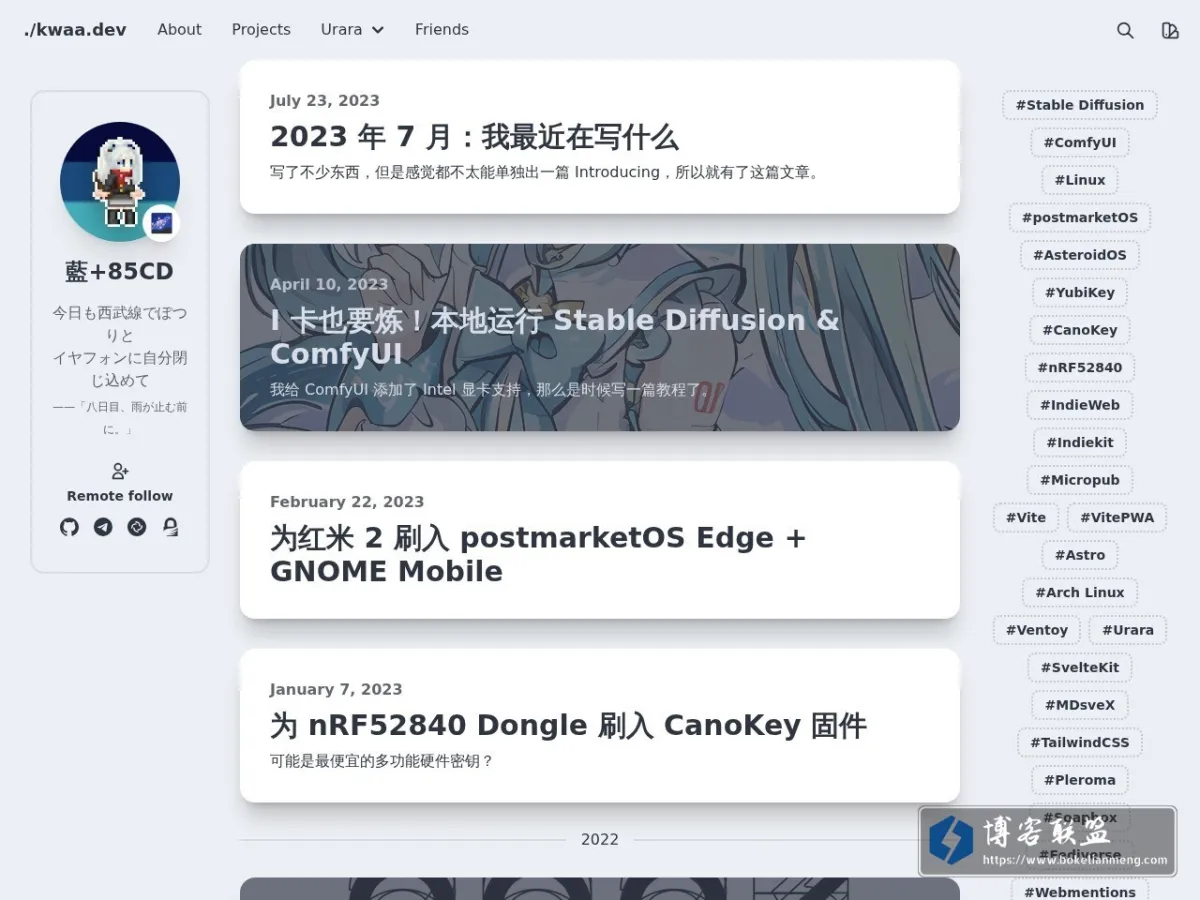1200x900 pixels.
Task: Click the Remote follow person-plus icon
Action: tap(120, 471)
